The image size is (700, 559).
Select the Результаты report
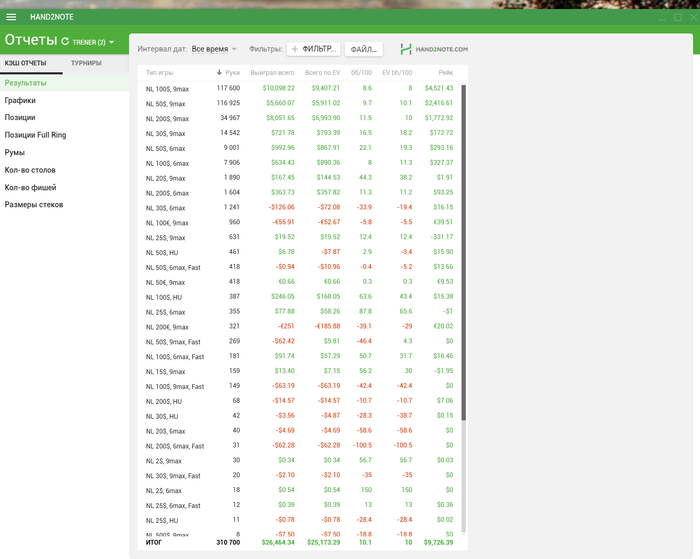click(x=64, y=83)
